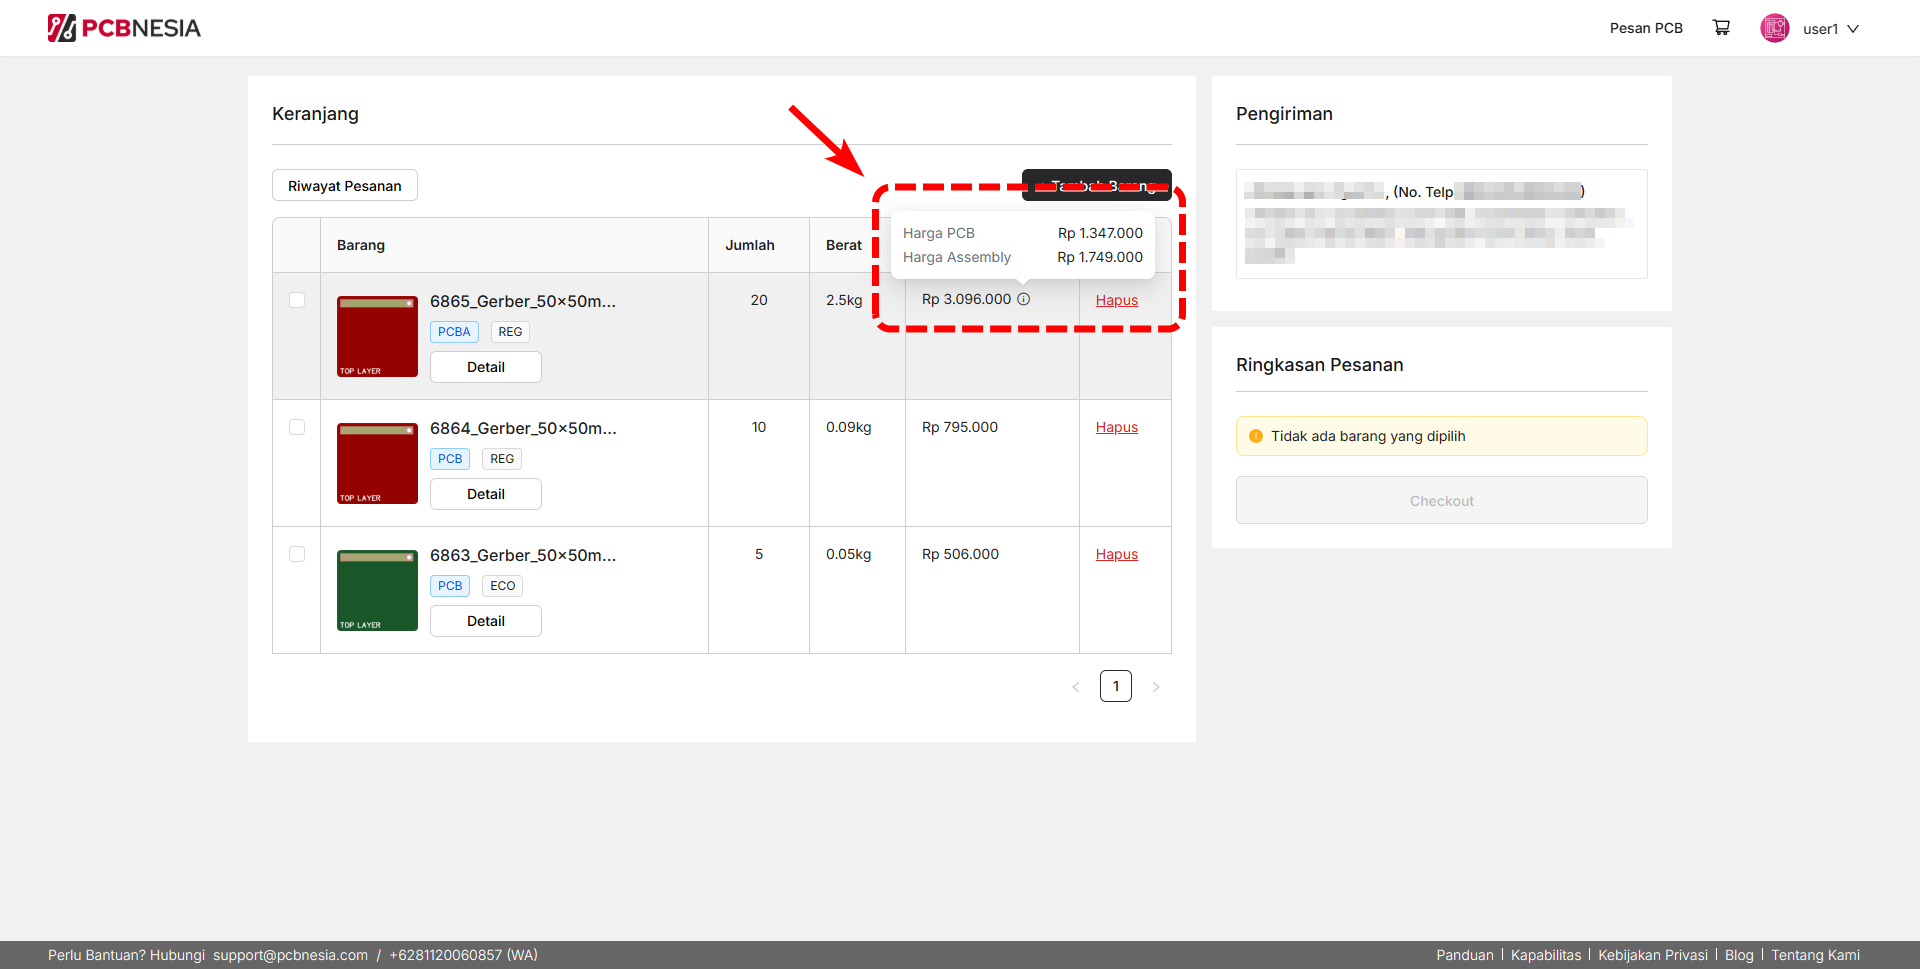Image resolution: width=1920 pixels, height=969 pixels.
Task: Click the WhatsApp number +6281120060857
Action: pyautogui.click(x=464, y=955)
